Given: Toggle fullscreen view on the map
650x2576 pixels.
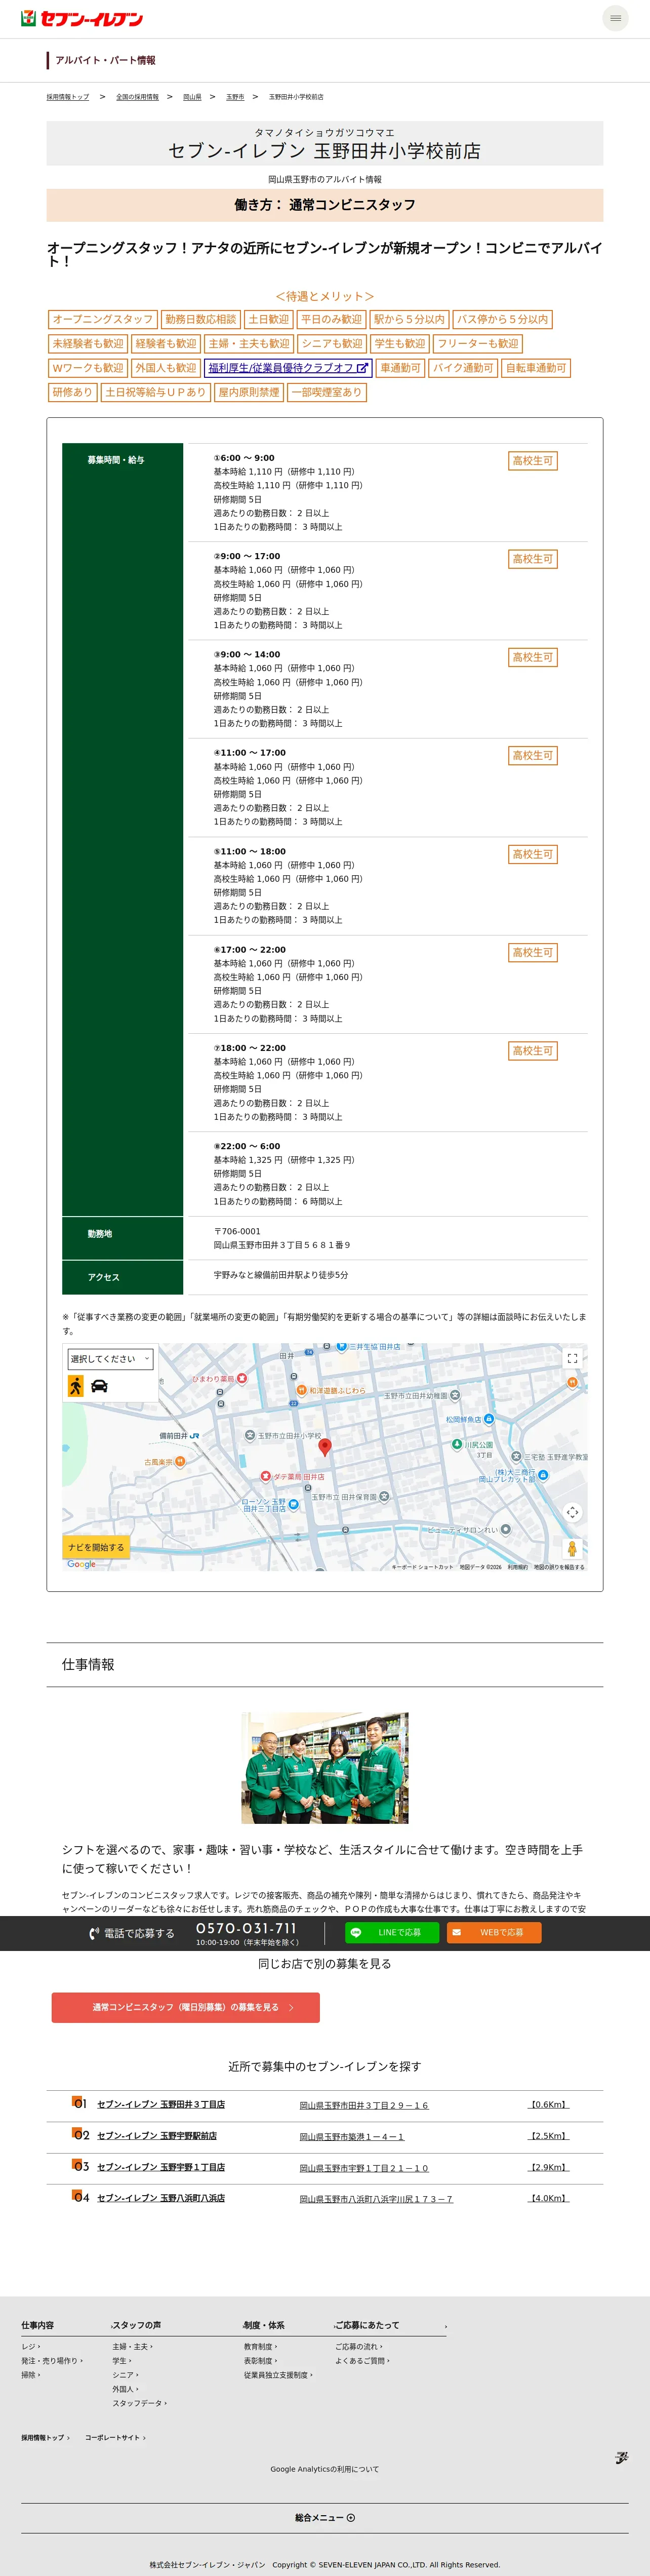Looking at the screenshot, I should click(572, 1358).
